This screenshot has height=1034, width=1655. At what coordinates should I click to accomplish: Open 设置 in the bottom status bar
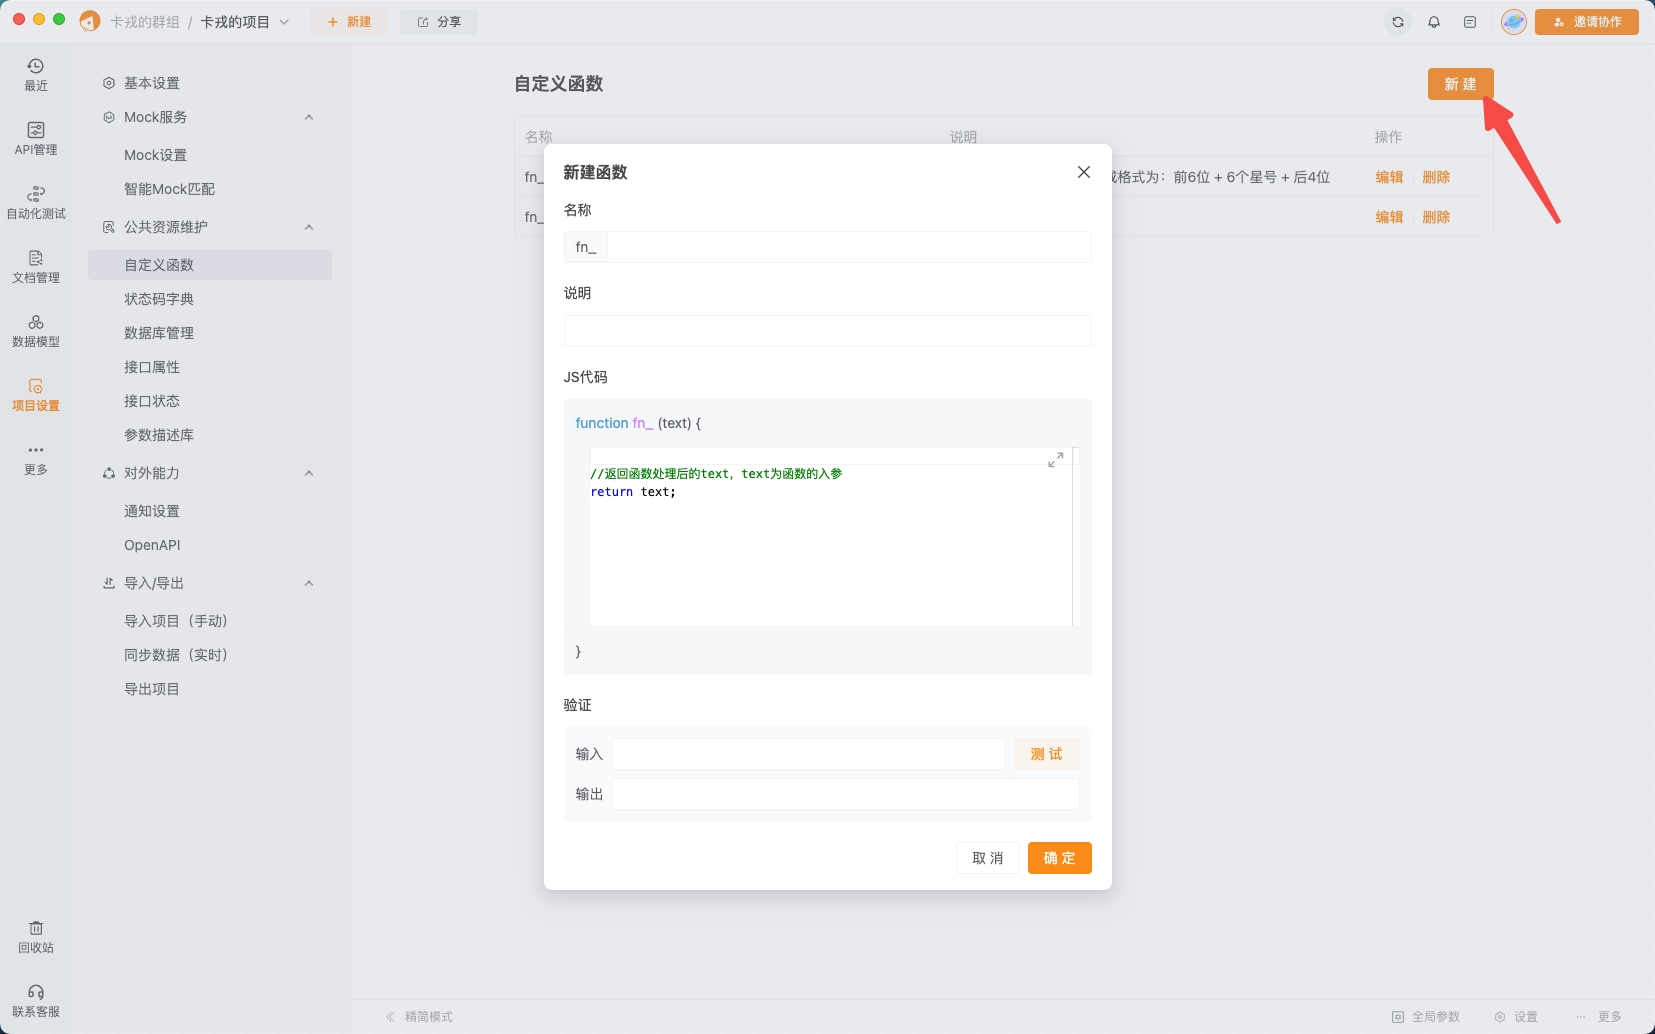coord(1516,1017)
